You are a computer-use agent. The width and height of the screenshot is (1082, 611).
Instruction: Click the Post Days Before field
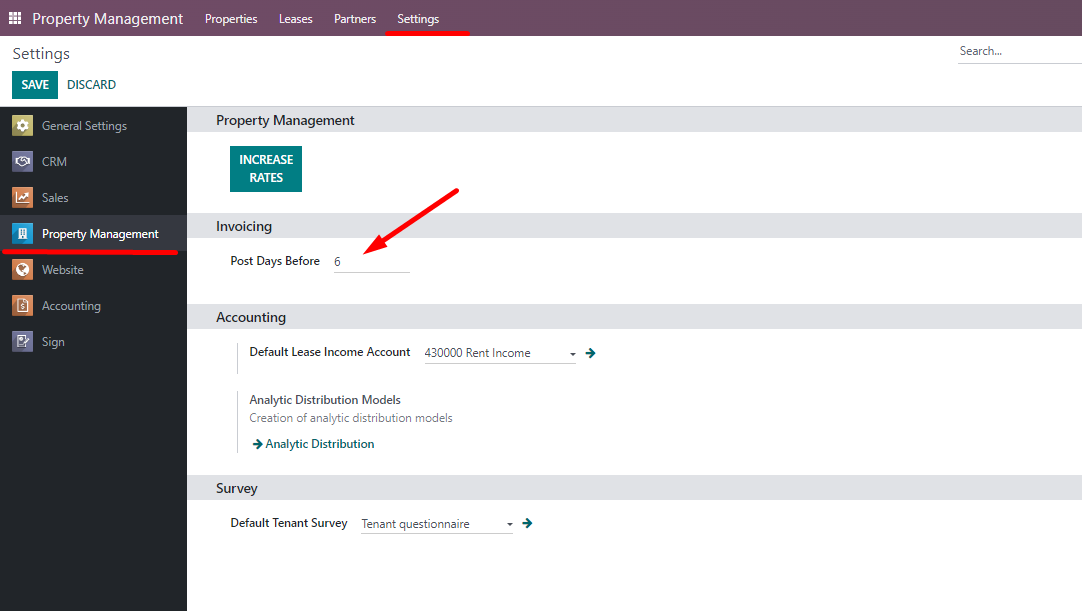pos(371,261)
